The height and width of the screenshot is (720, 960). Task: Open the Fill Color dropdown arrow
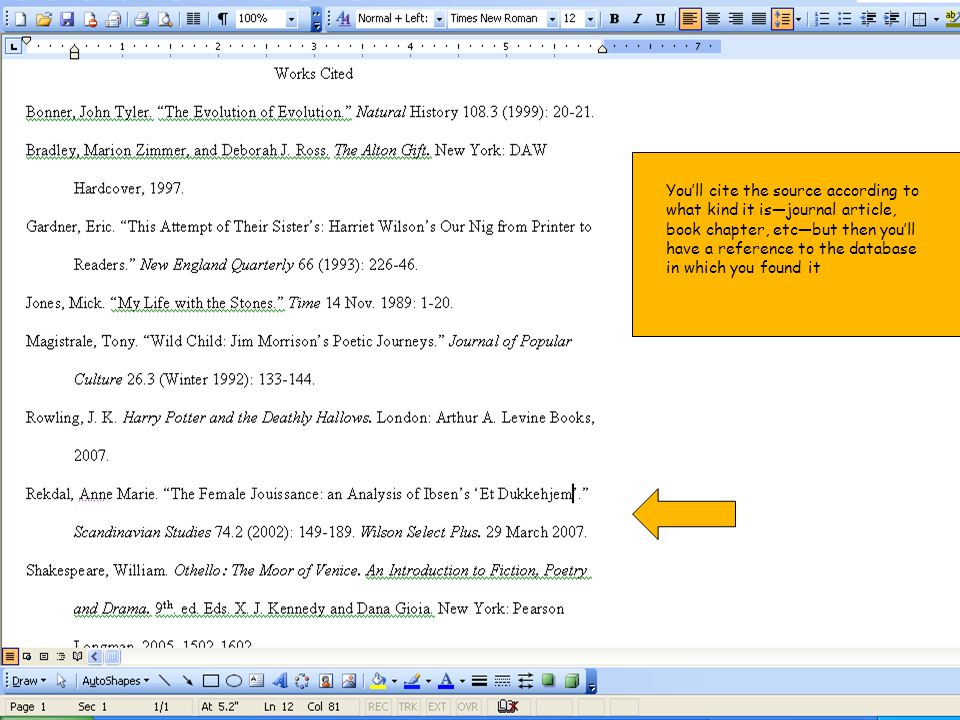coord(394,681)
